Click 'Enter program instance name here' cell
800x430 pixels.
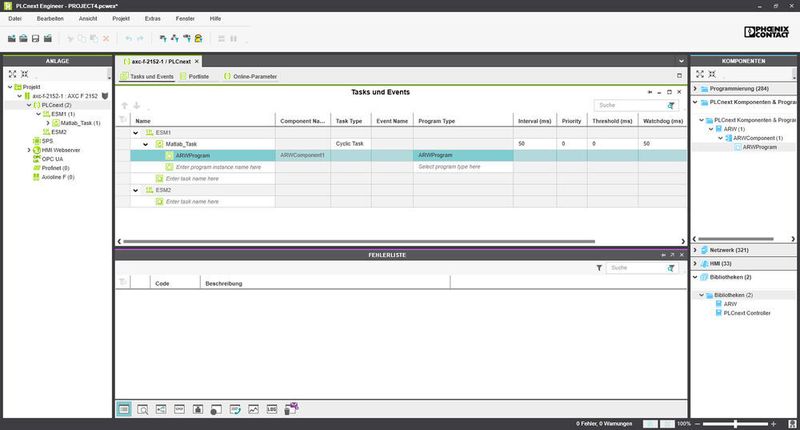218,167
